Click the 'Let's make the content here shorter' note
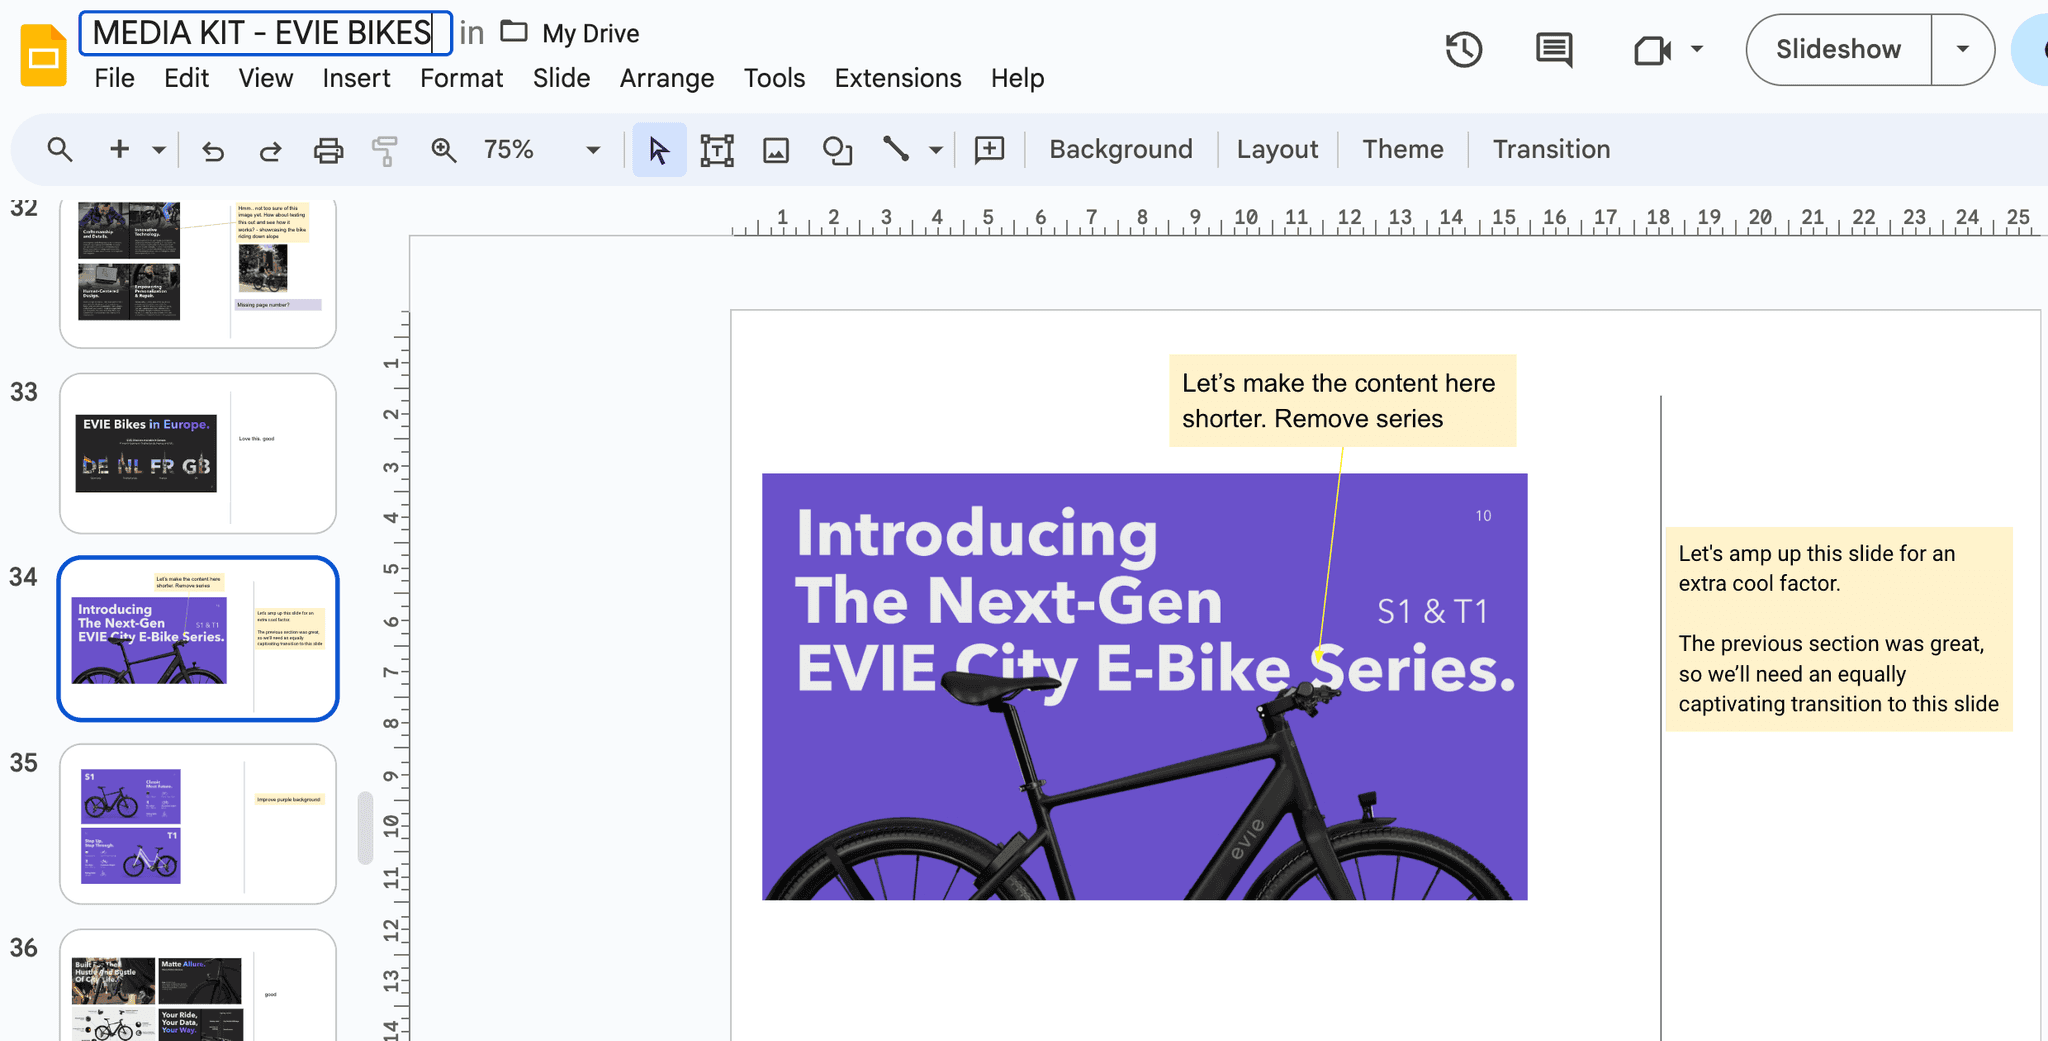Viewport: 2048px width, 1041px height. 1343,401
